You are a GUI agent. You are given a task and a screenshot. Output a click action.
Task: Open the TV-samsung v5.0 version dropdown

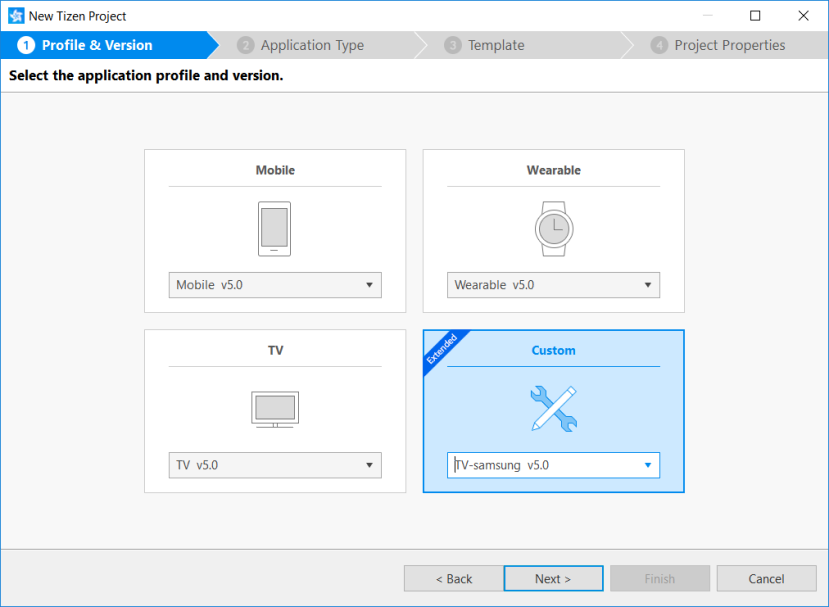click(648, 465)
